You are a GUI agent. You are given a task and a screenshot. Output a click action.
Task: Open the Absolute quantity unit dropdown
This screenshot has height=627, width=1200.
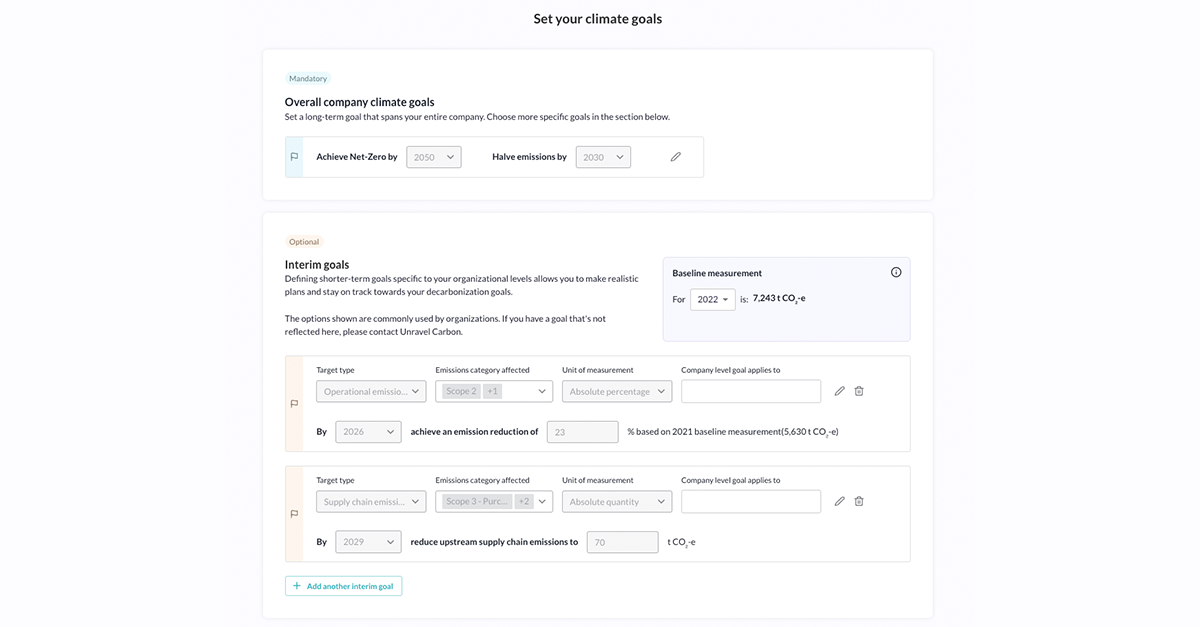coord(617,501)
